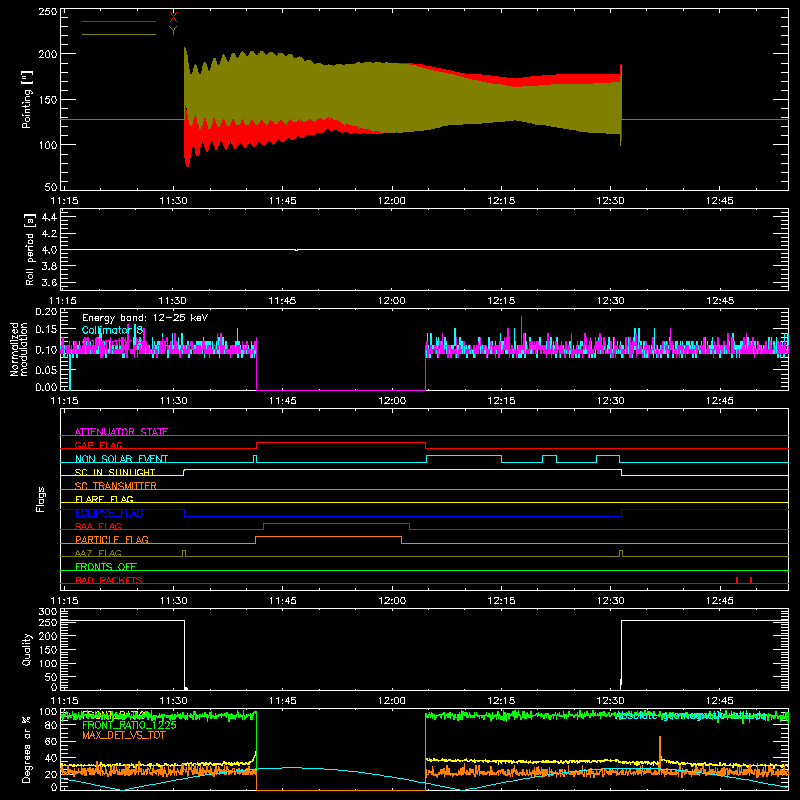Click the 12:15 label under the modulation plot

coord(501,401)
